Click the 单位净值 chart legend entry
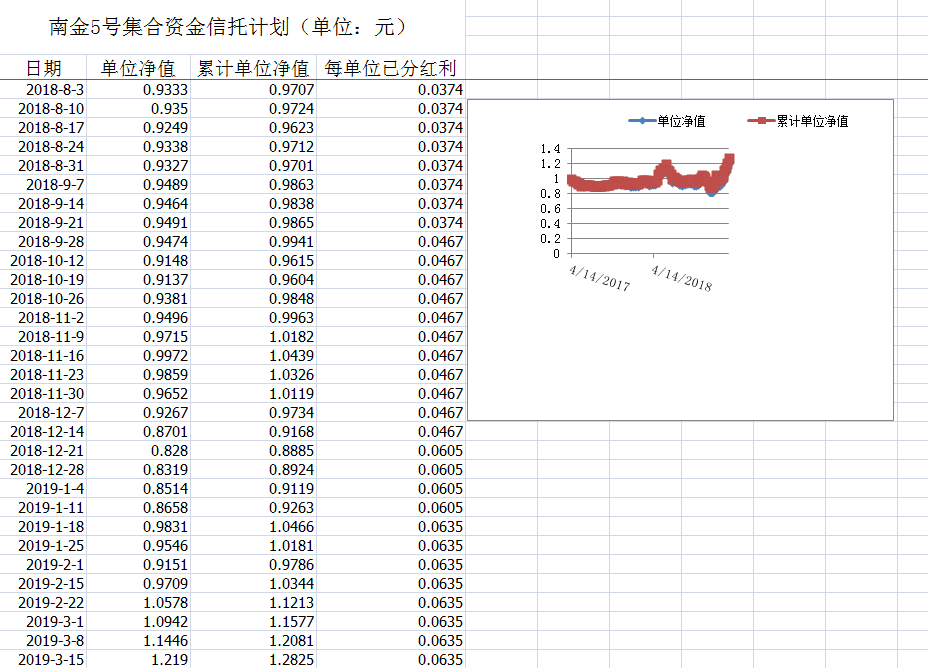 point(667,121)
